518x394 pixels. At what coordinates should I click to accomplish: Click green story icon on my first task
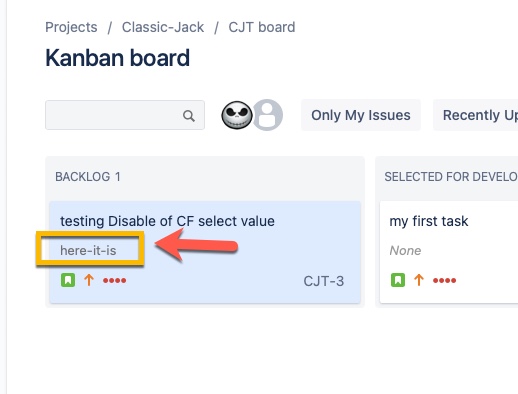coord(398,280)
